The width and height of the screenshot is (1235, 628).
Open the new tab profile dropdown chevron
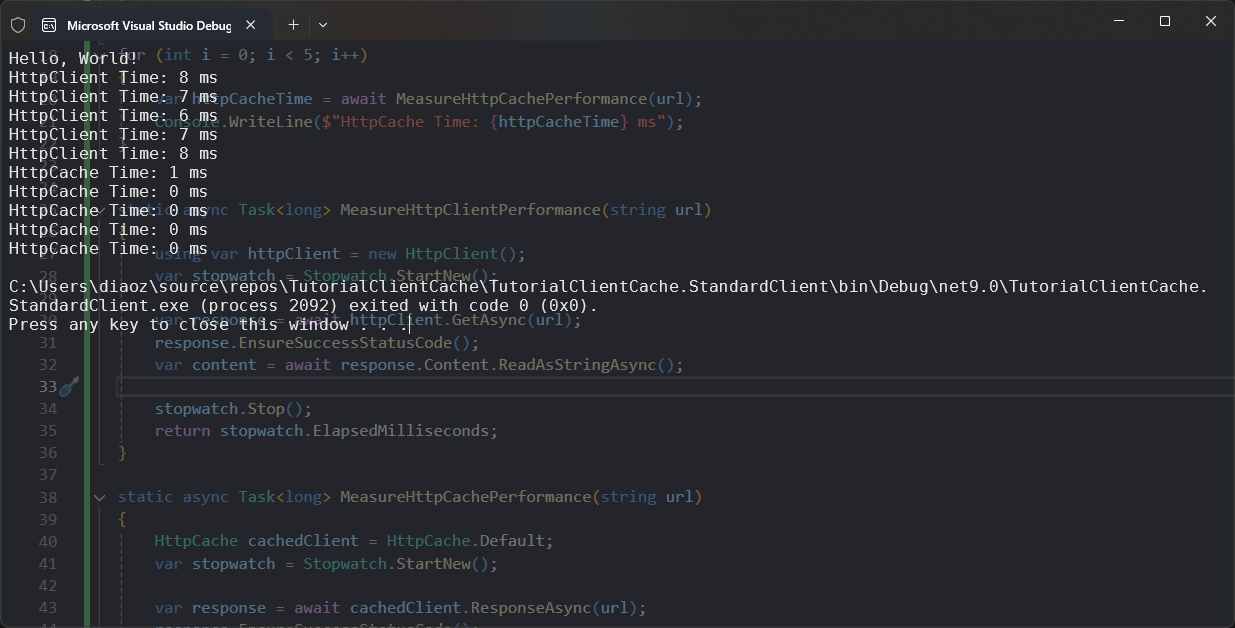pos(323,24)
